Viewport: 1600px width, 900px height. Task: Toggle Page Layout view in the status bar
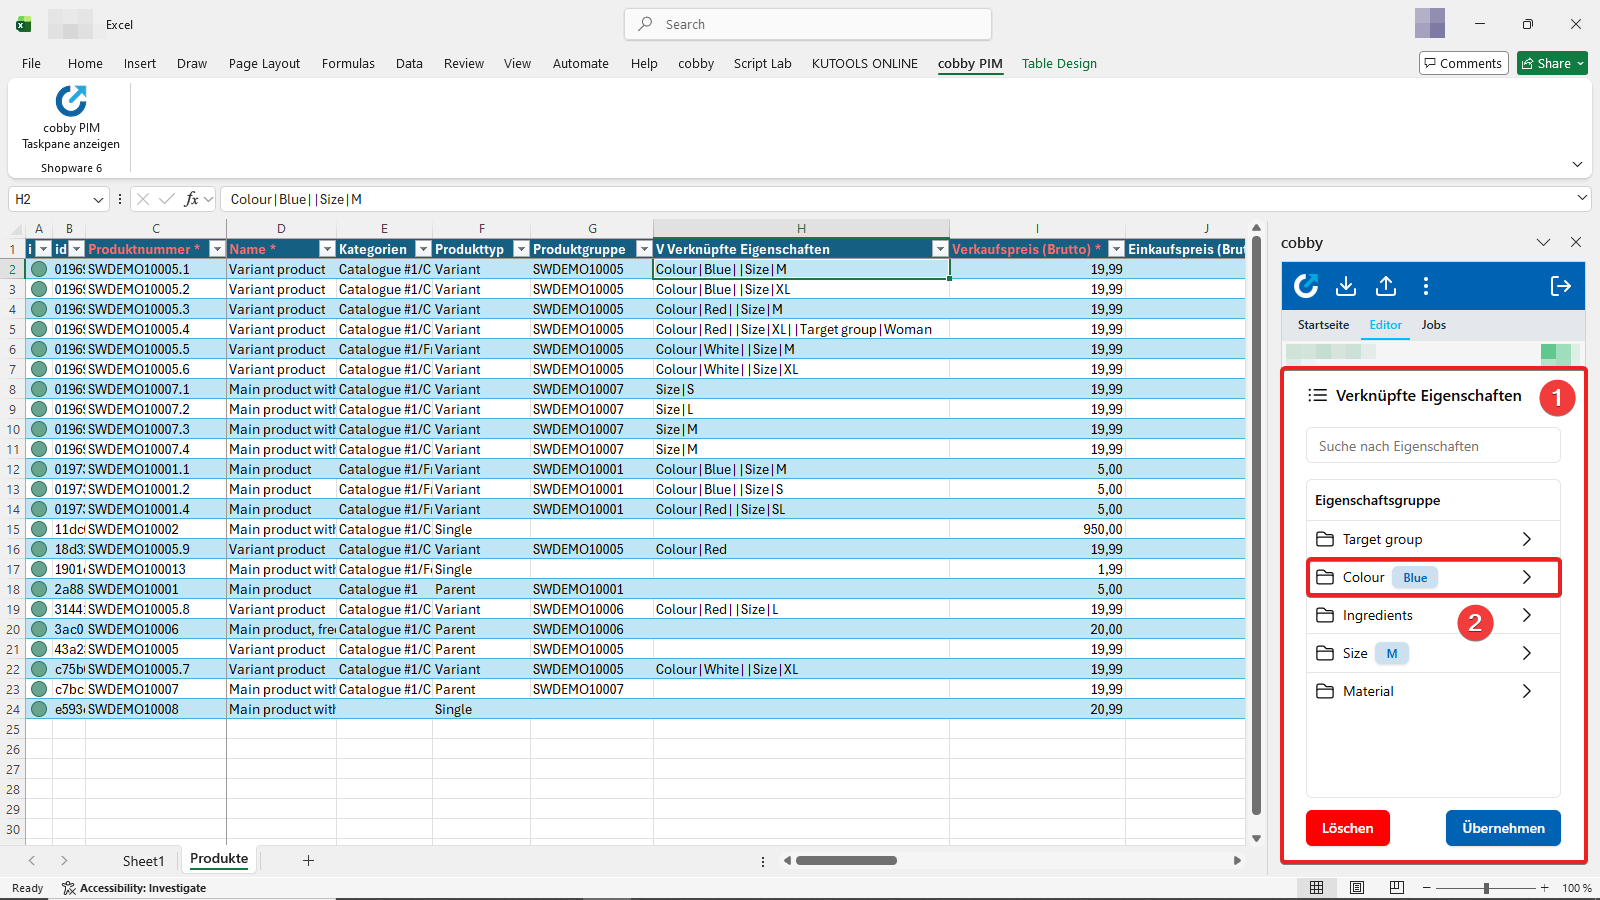[x=1356, y=888]
